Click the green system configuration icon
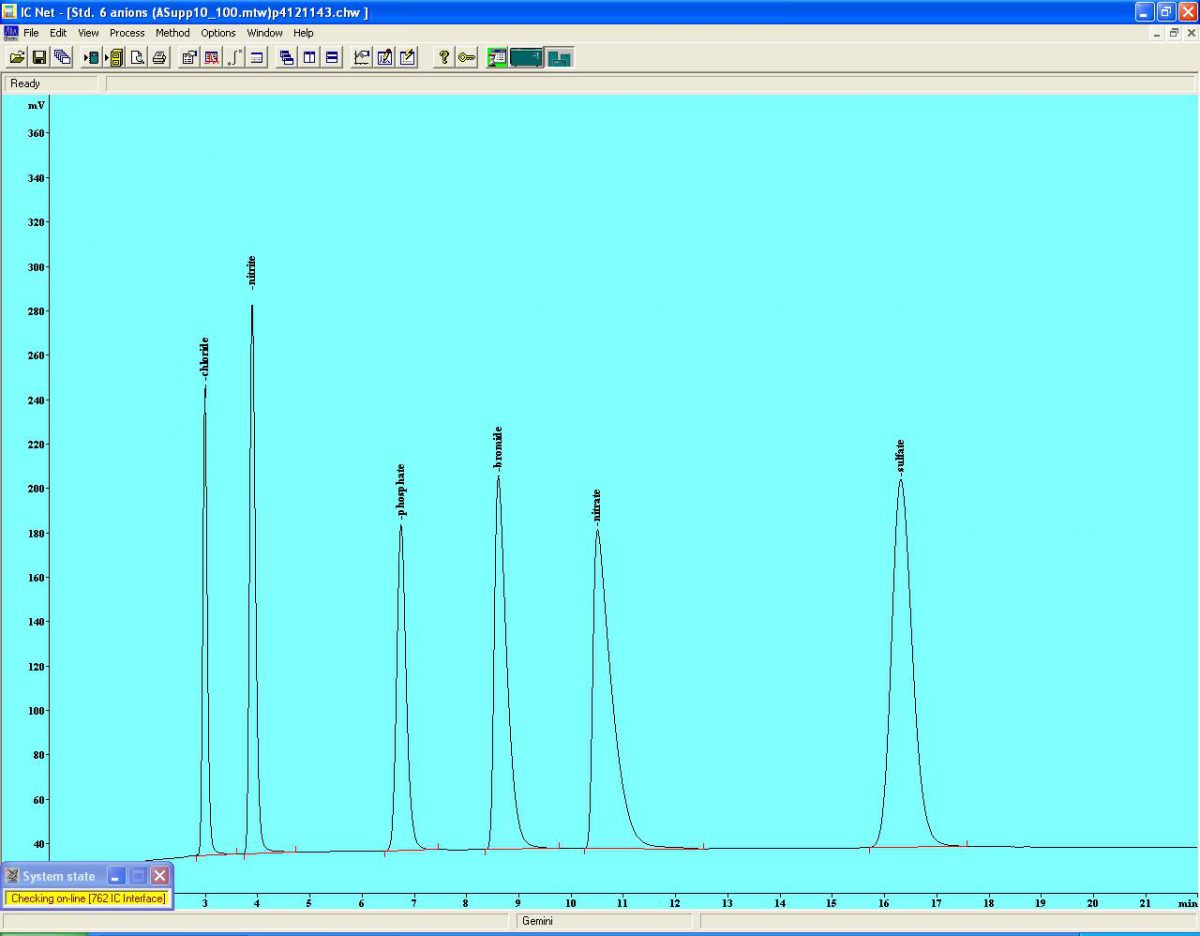 [497, 57]
